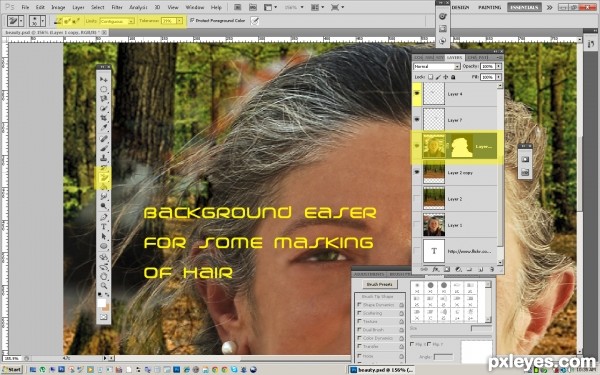Choose Sampling Continuous icon in options bar
The image size is (600, 375).
pos(59,21)
